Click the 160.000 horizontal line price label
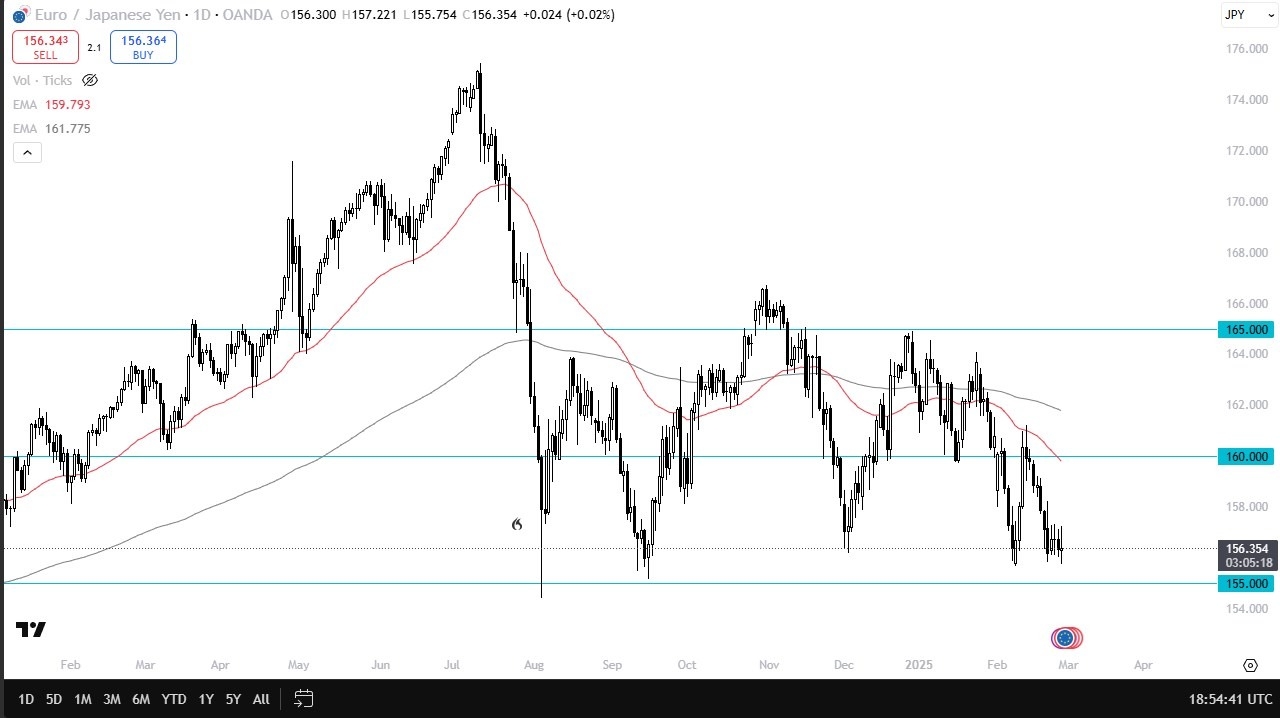Viewport: 1280px width, 718px height. (x=1244, y=456)
